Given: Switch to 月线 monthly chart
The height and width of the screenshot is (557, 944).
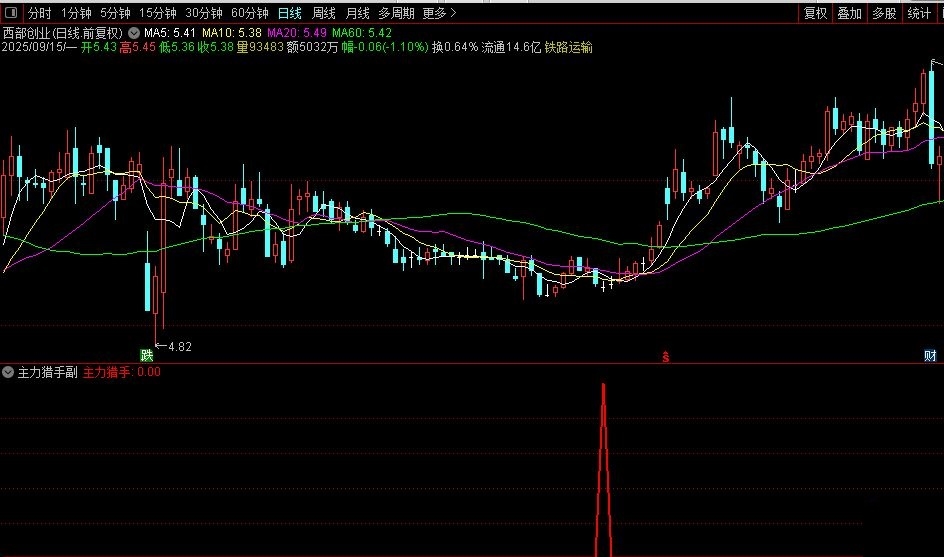Looking at the screenshot, I should tap(358, 13).
